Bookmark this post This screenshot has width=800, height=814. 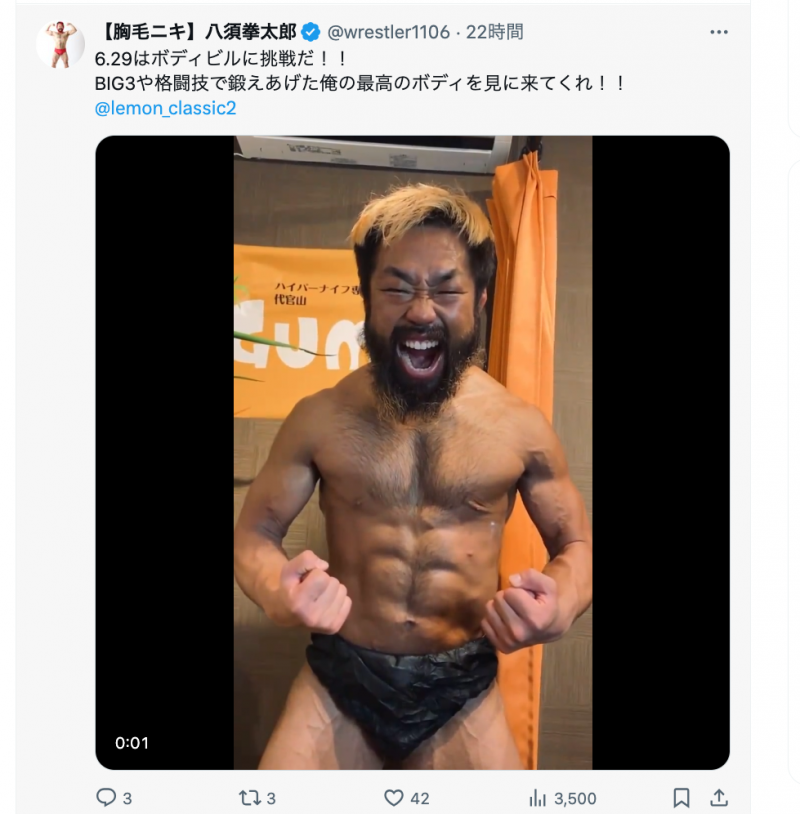click(x=681, y=797)
